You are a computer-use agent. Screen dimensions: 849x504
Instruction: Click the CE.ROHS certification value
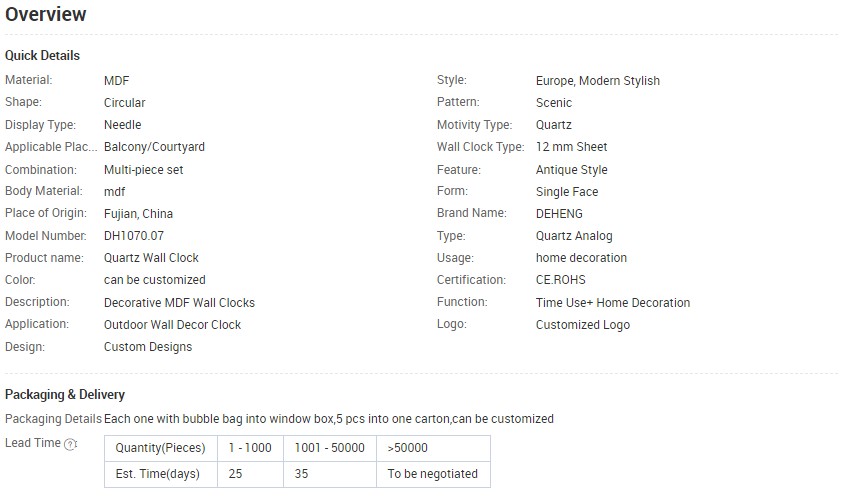561,280
